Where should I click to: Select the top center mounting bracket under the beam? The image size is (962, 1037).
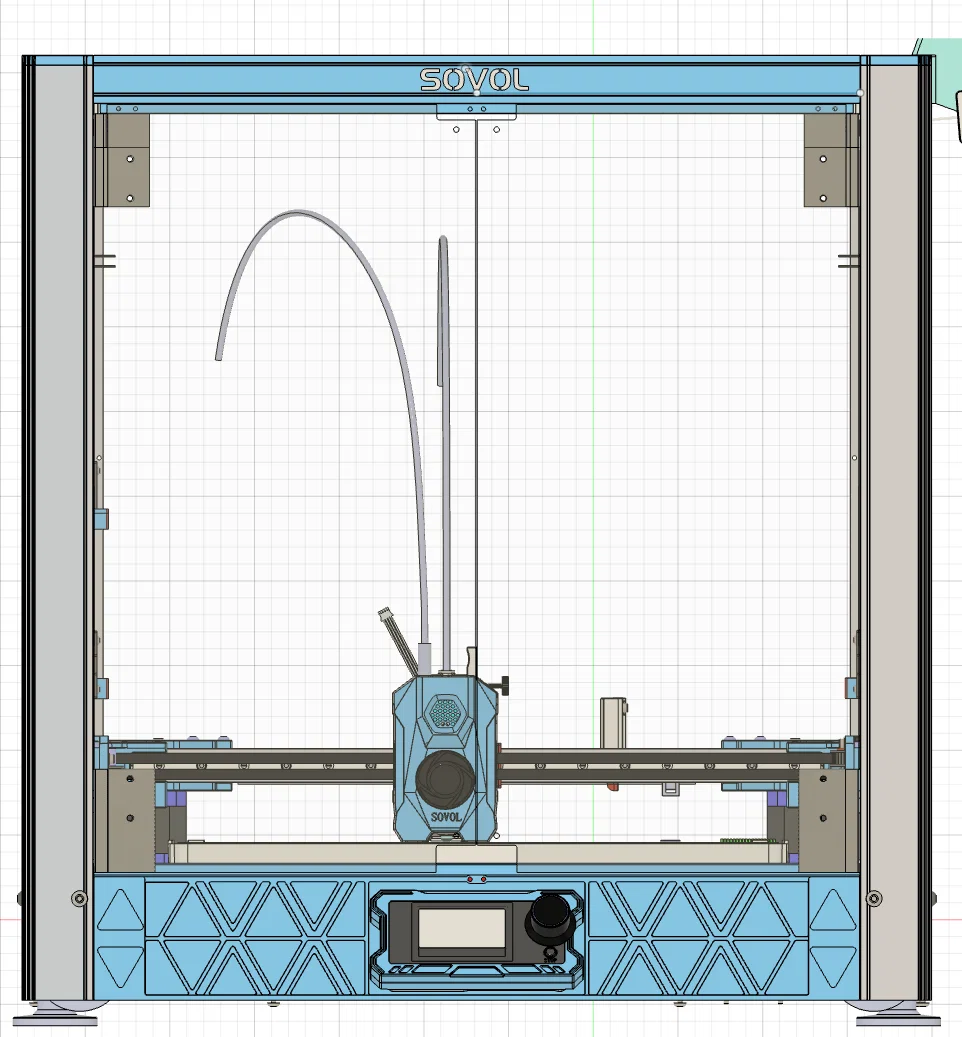click(476, 112)
